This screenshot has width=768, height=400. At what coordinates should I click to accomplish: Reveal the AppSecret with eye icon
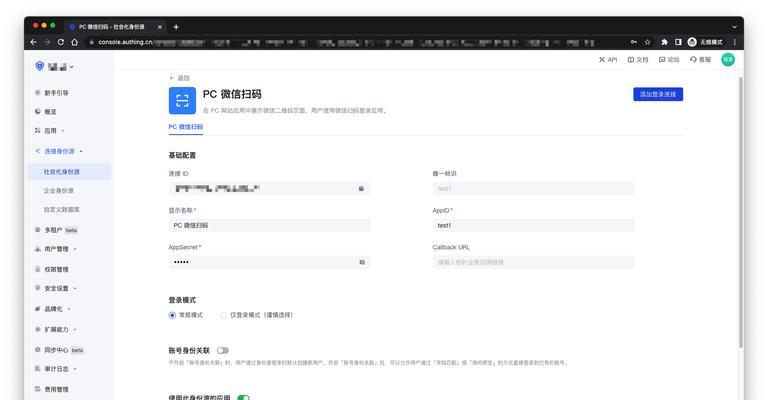[x=362, y=262]
